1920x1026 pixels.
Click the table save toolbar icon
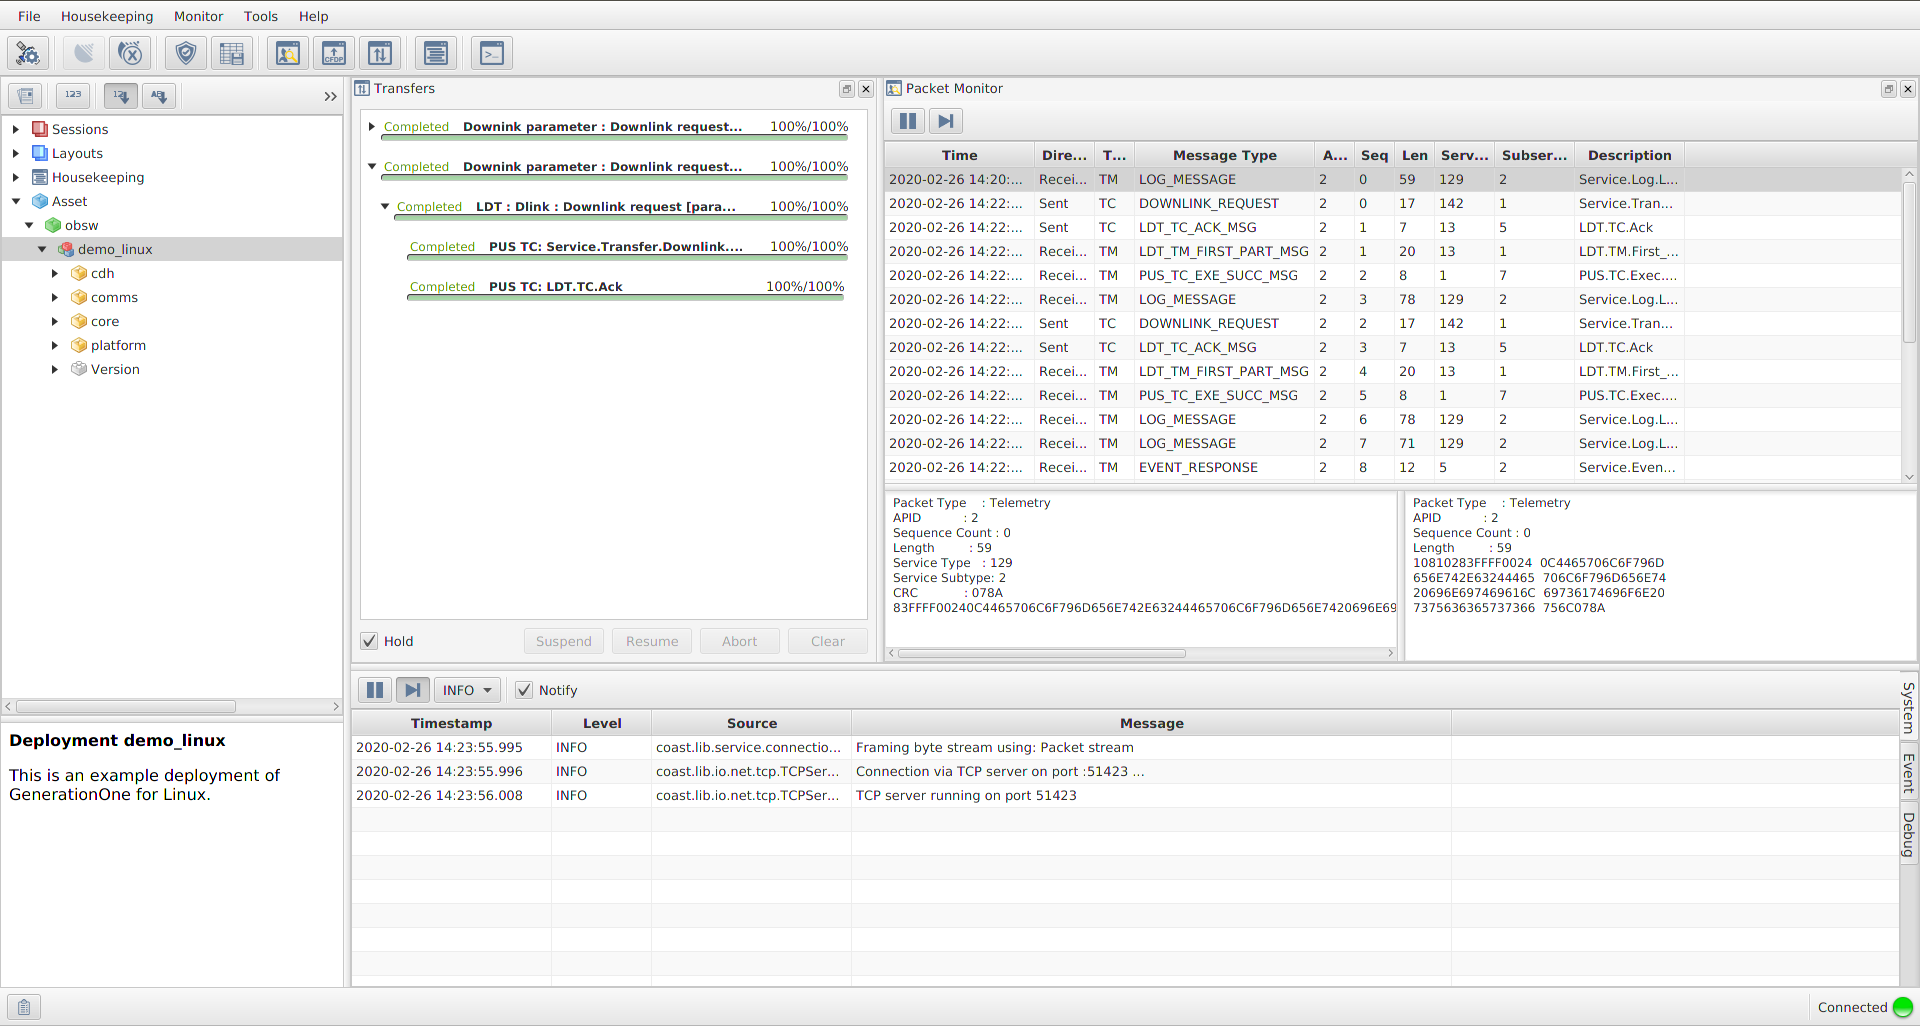point(232,53)
